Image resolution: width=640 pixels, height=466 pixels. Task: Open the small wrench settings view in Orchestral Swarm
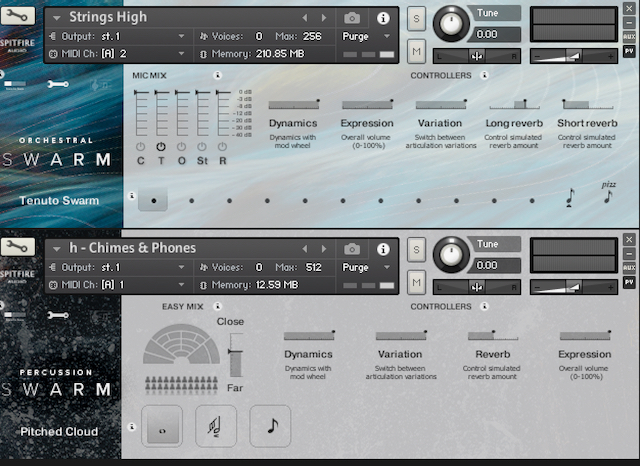[58, 84]
